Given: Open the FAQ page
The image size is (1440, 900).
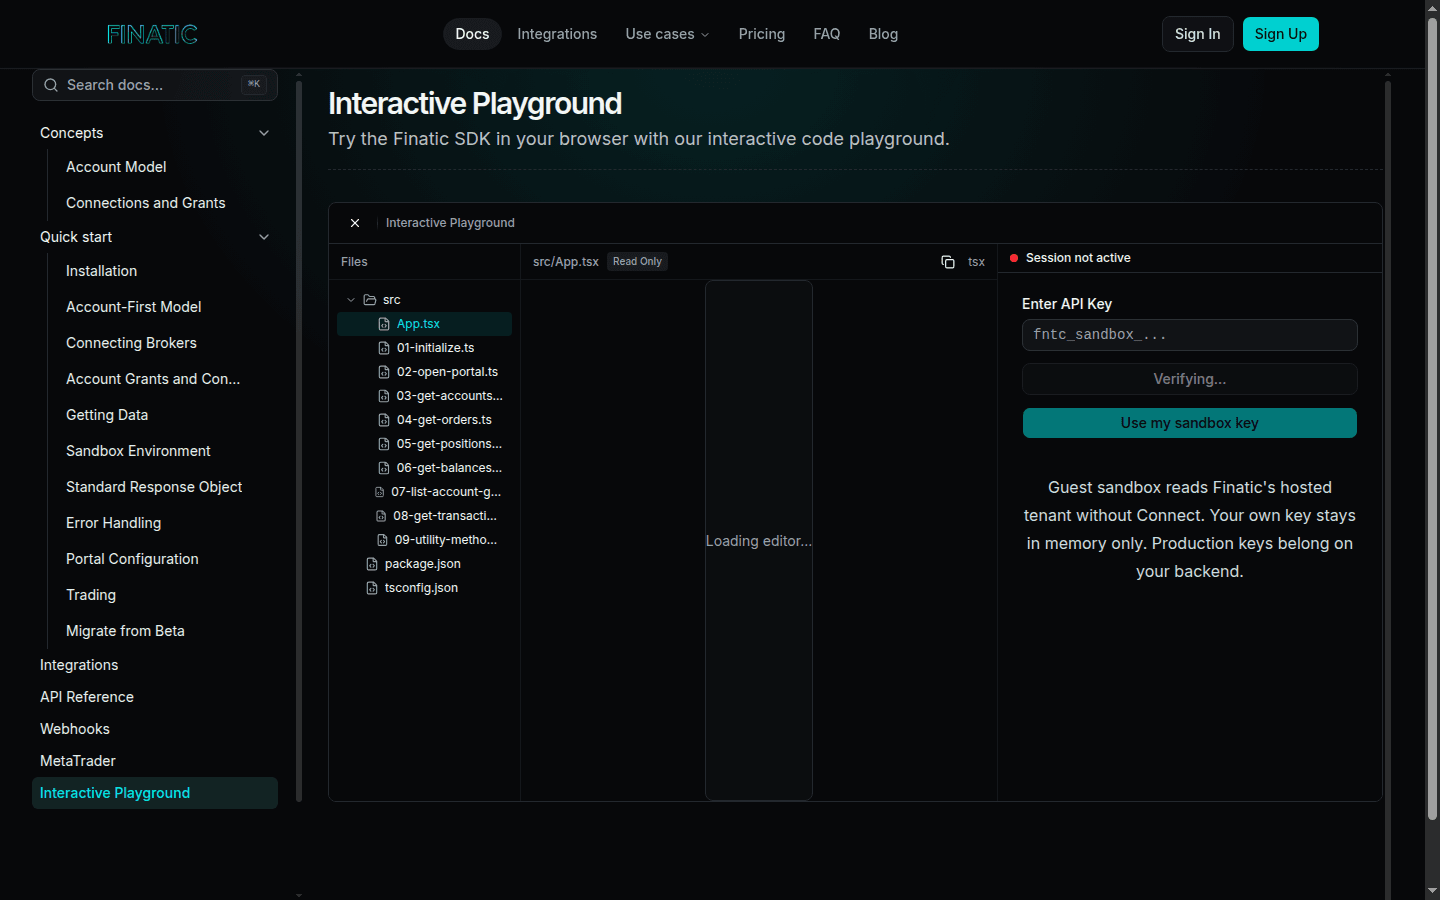Looking at the screenshot, I should point(827,34).
